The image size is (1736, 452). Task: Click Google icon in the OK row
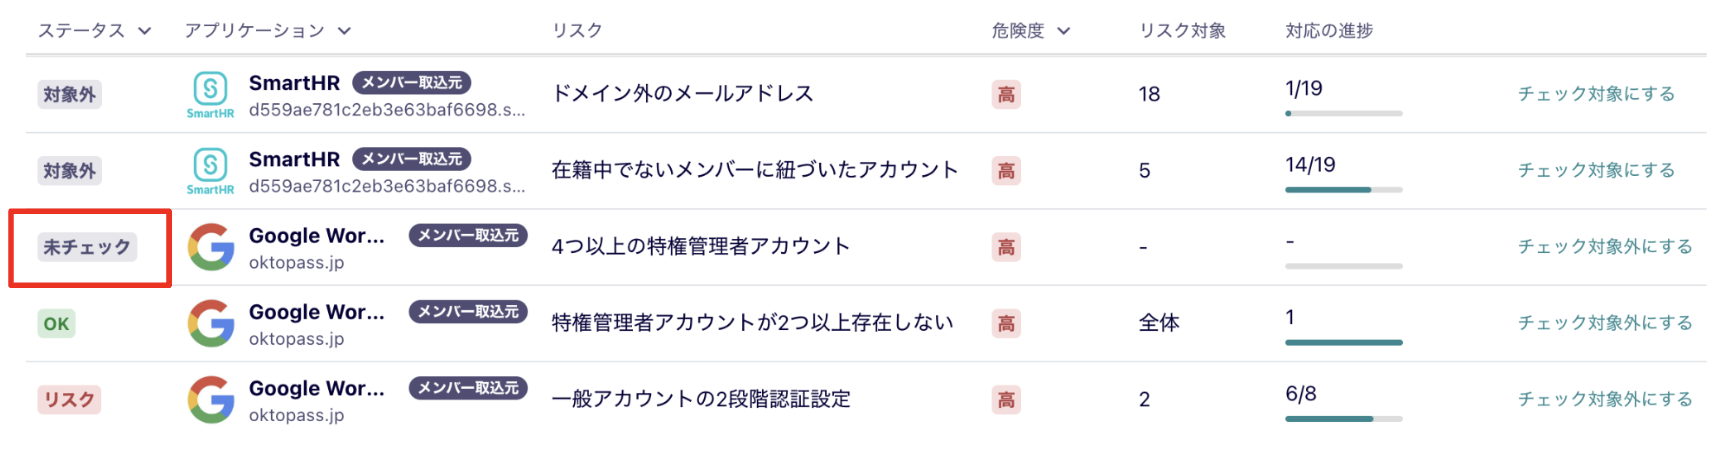211,323
